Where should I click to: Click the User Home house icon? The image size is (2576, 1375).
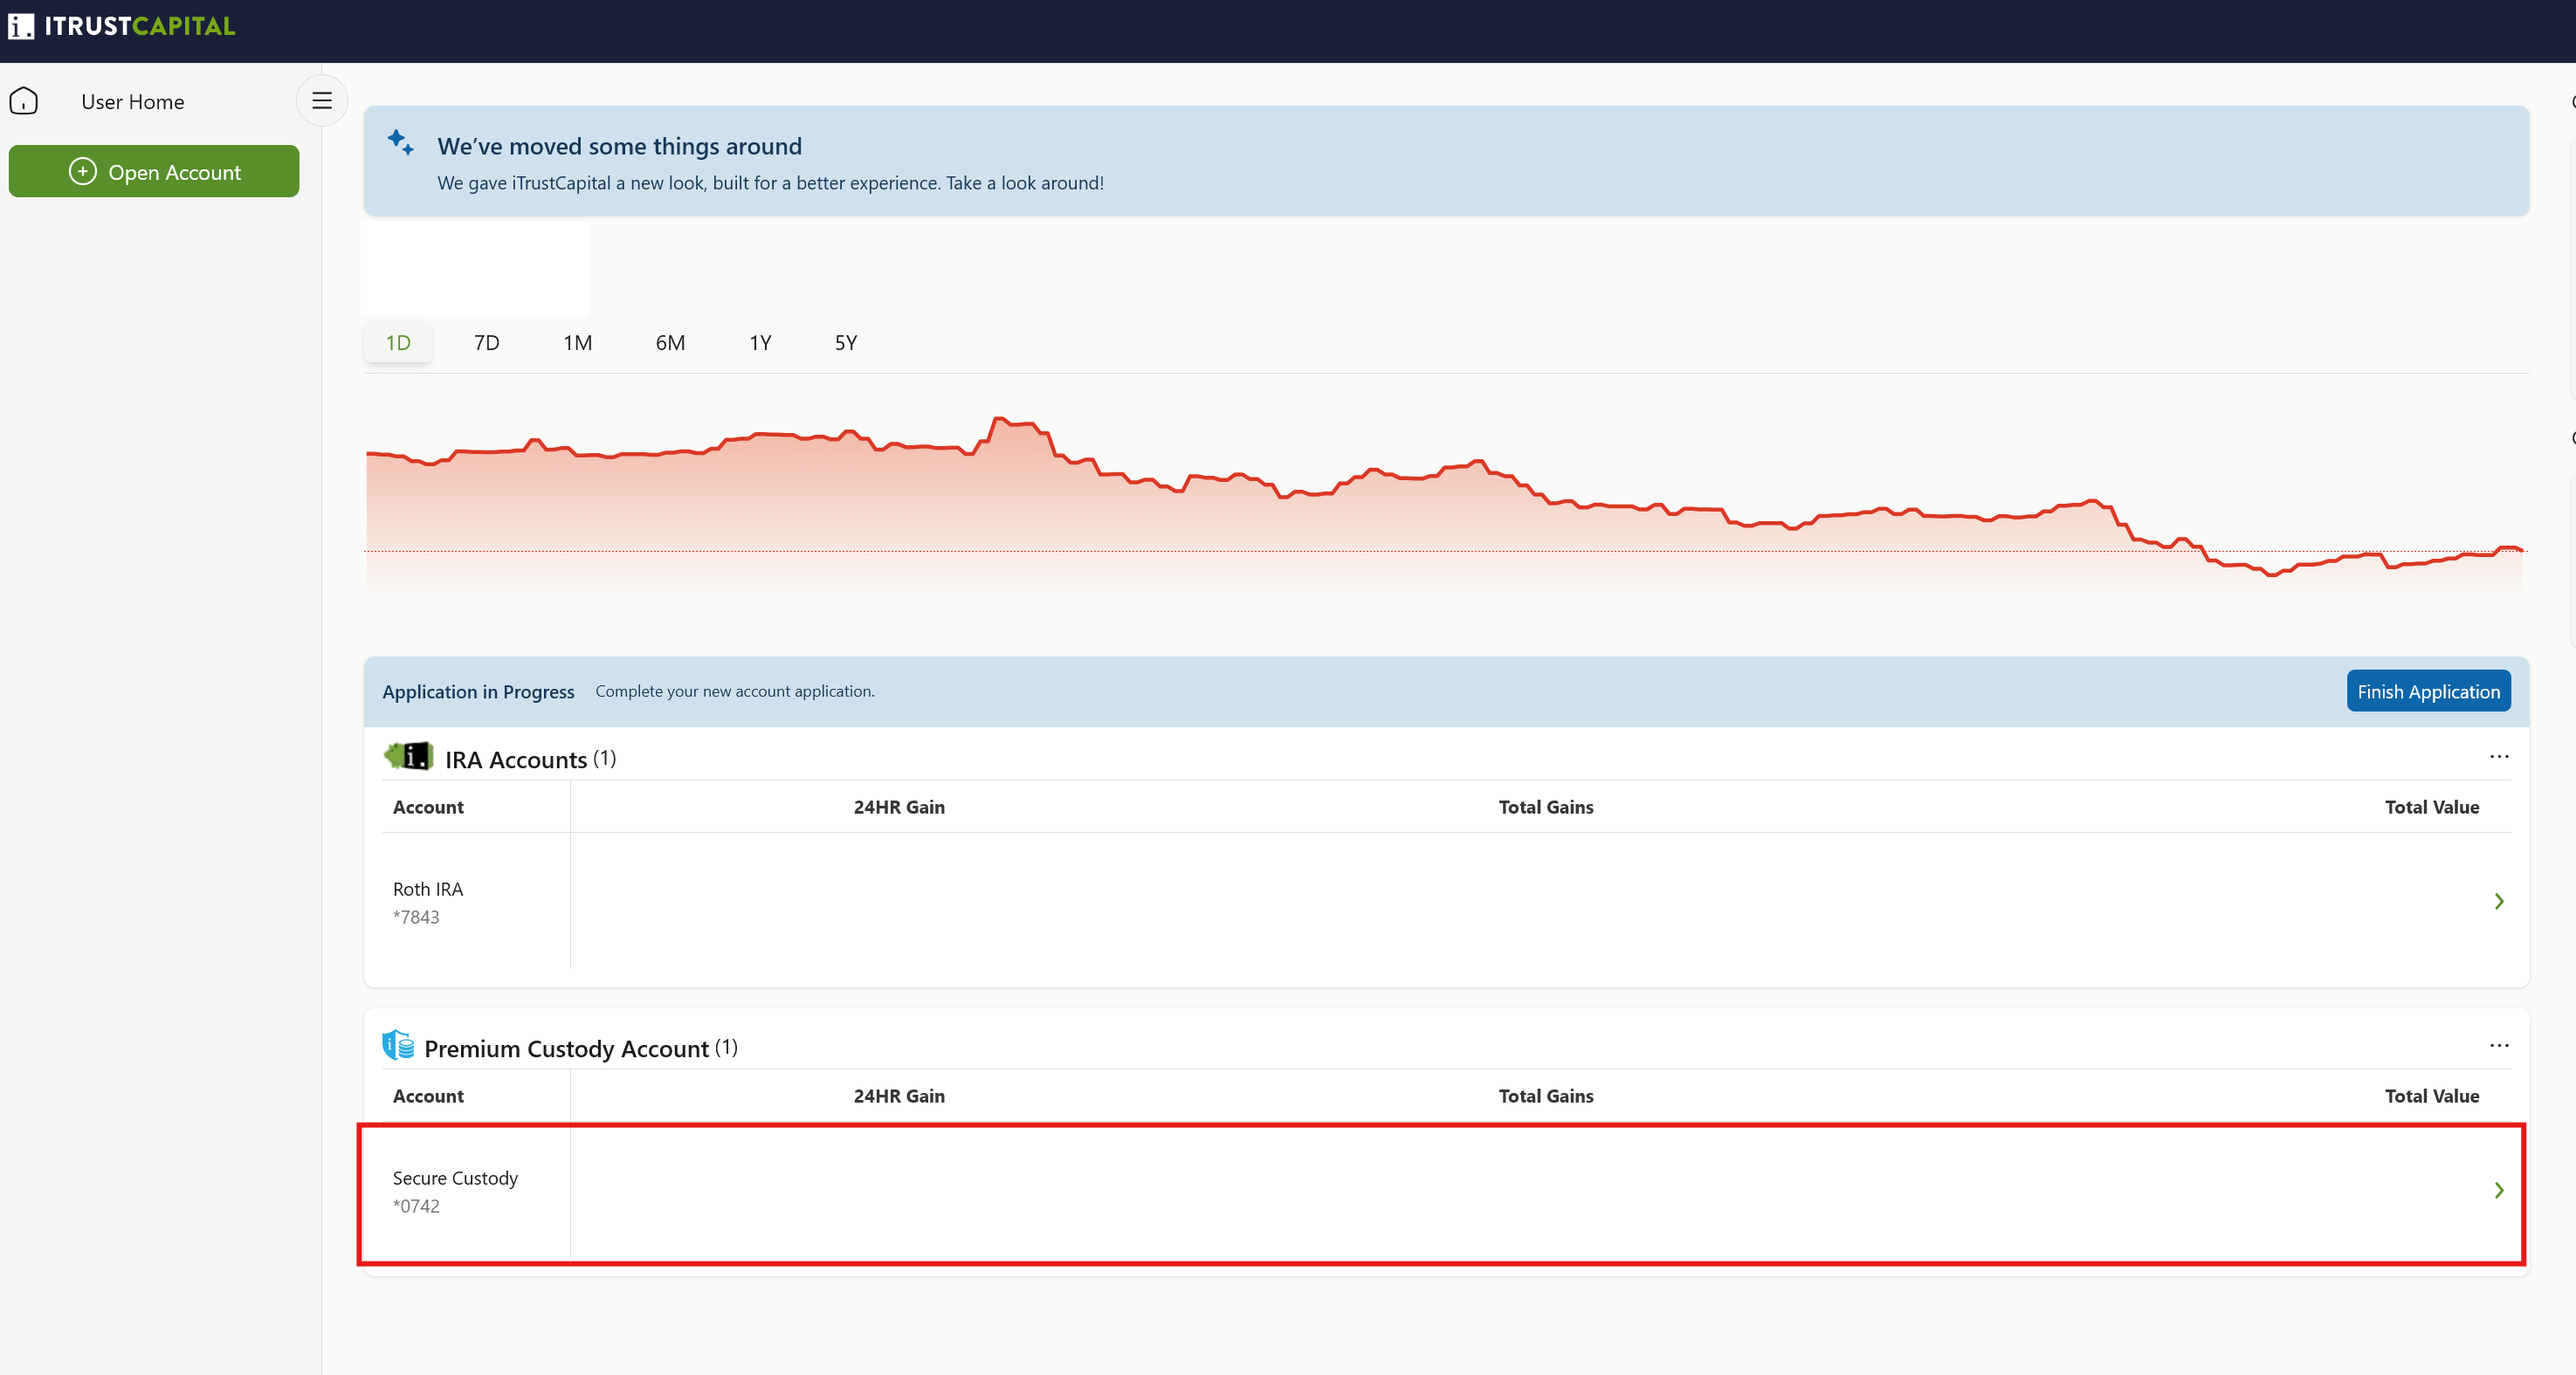[x=24, y=101]
